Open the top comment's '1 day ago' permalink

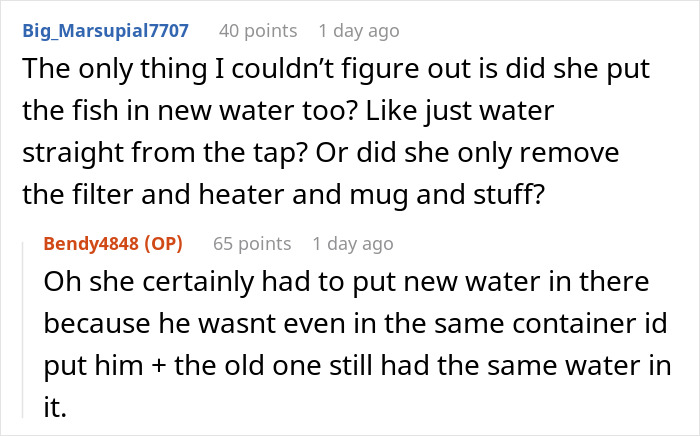point(359,31)
